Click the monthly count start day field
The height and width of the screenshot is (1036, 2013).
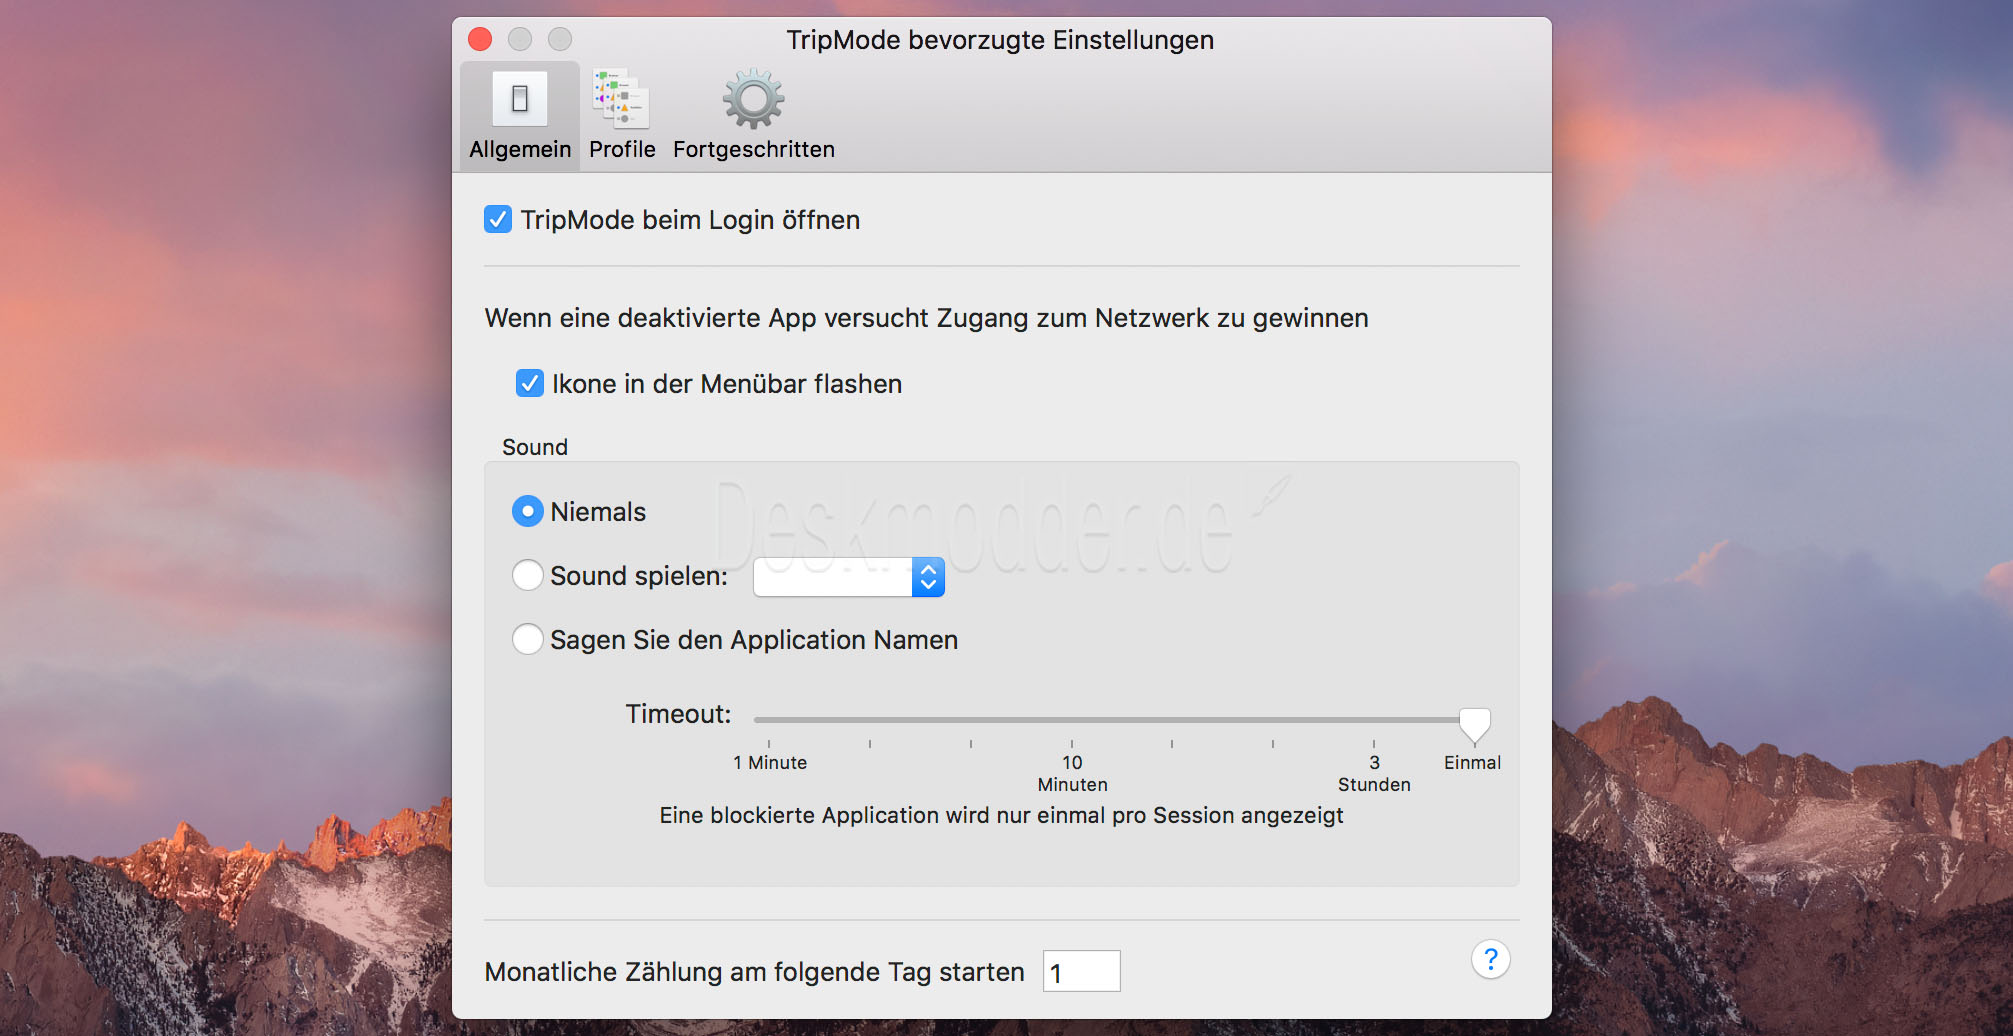pos(1081,971)
